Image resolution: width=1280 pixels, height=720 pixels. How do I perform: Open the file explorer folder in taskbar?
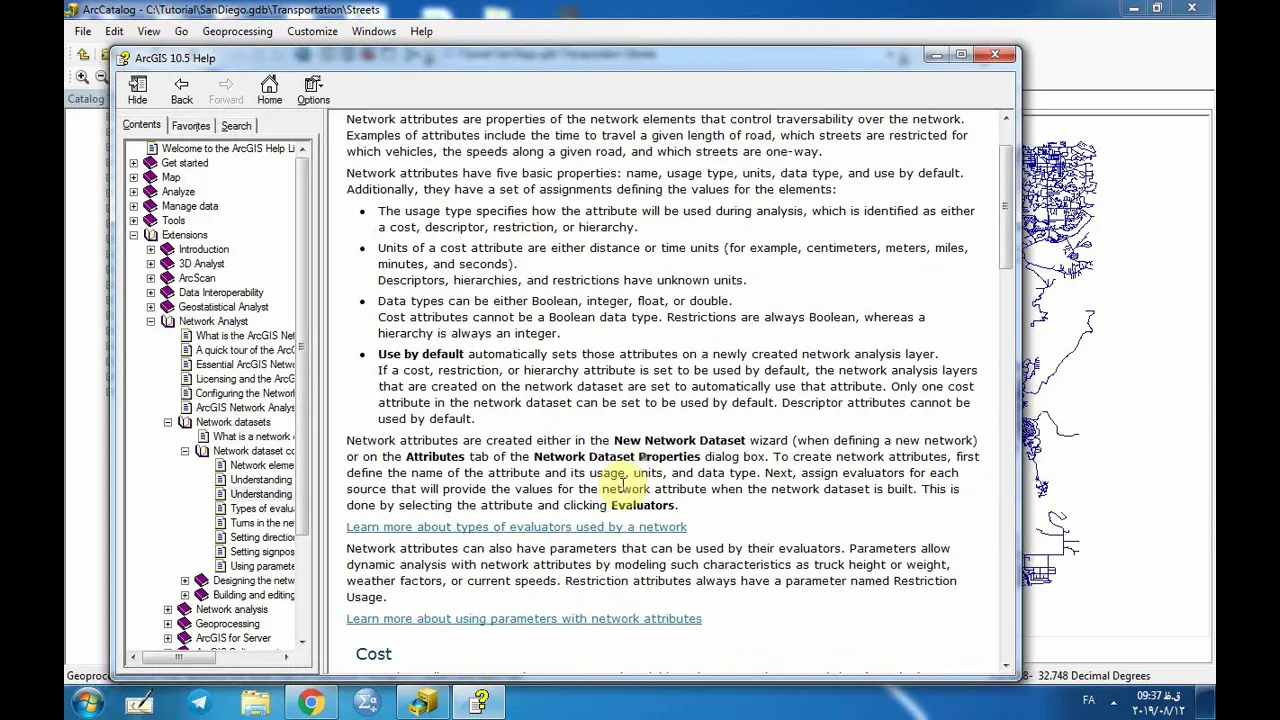coord(255,702)
